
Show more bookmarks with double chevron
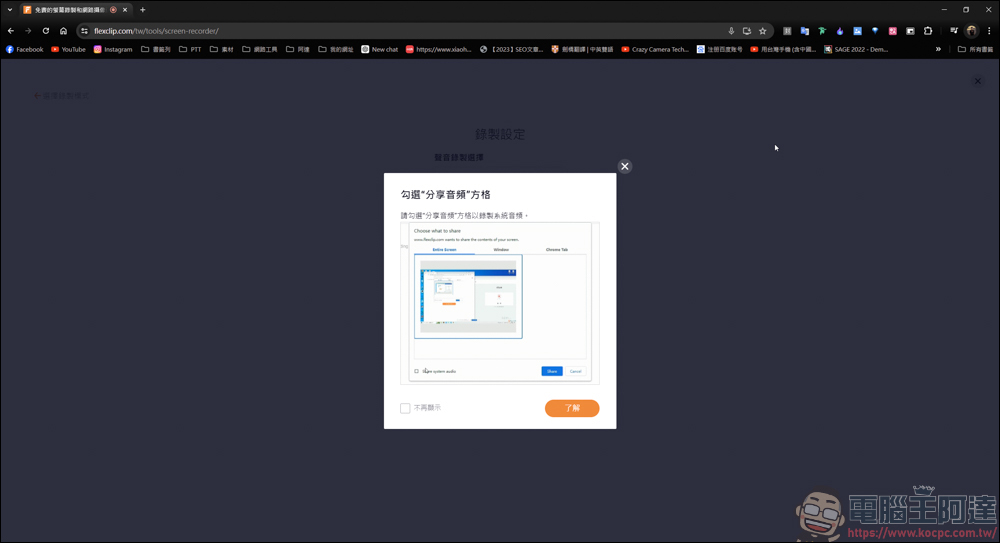pos(938,49)
